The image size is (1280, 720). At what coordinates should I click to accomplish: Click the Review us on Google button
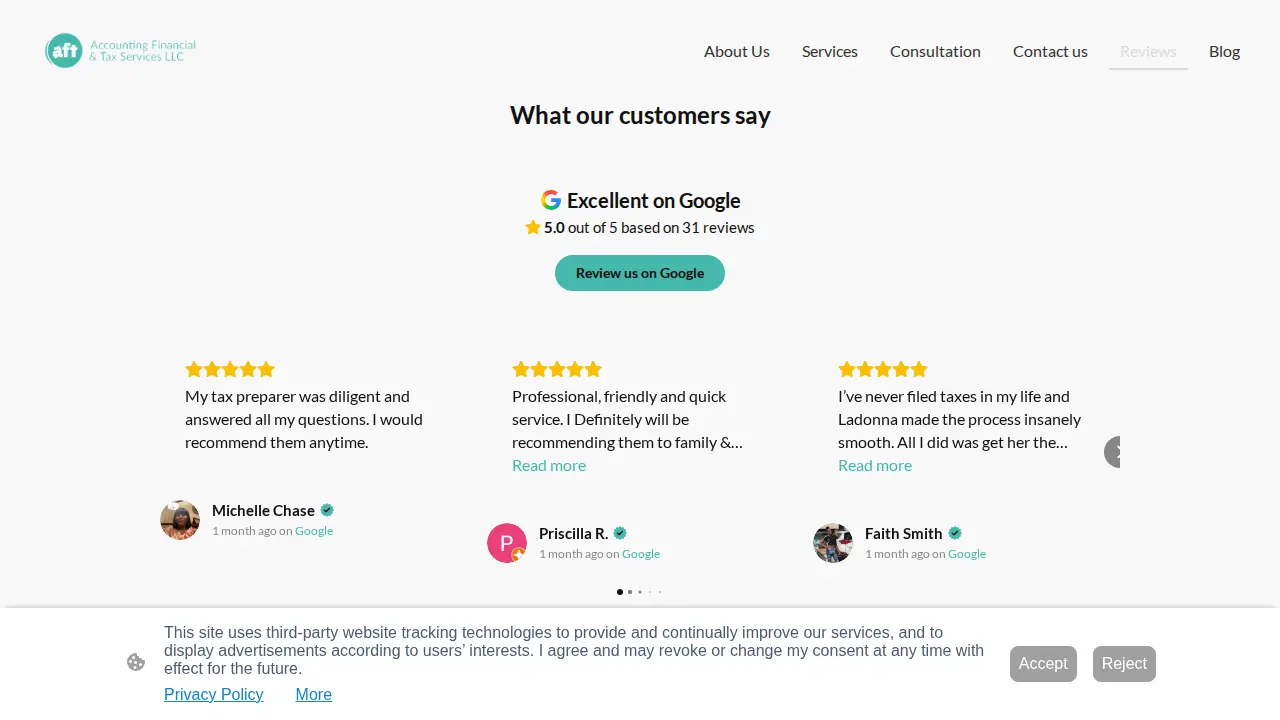tap(640, 273)
